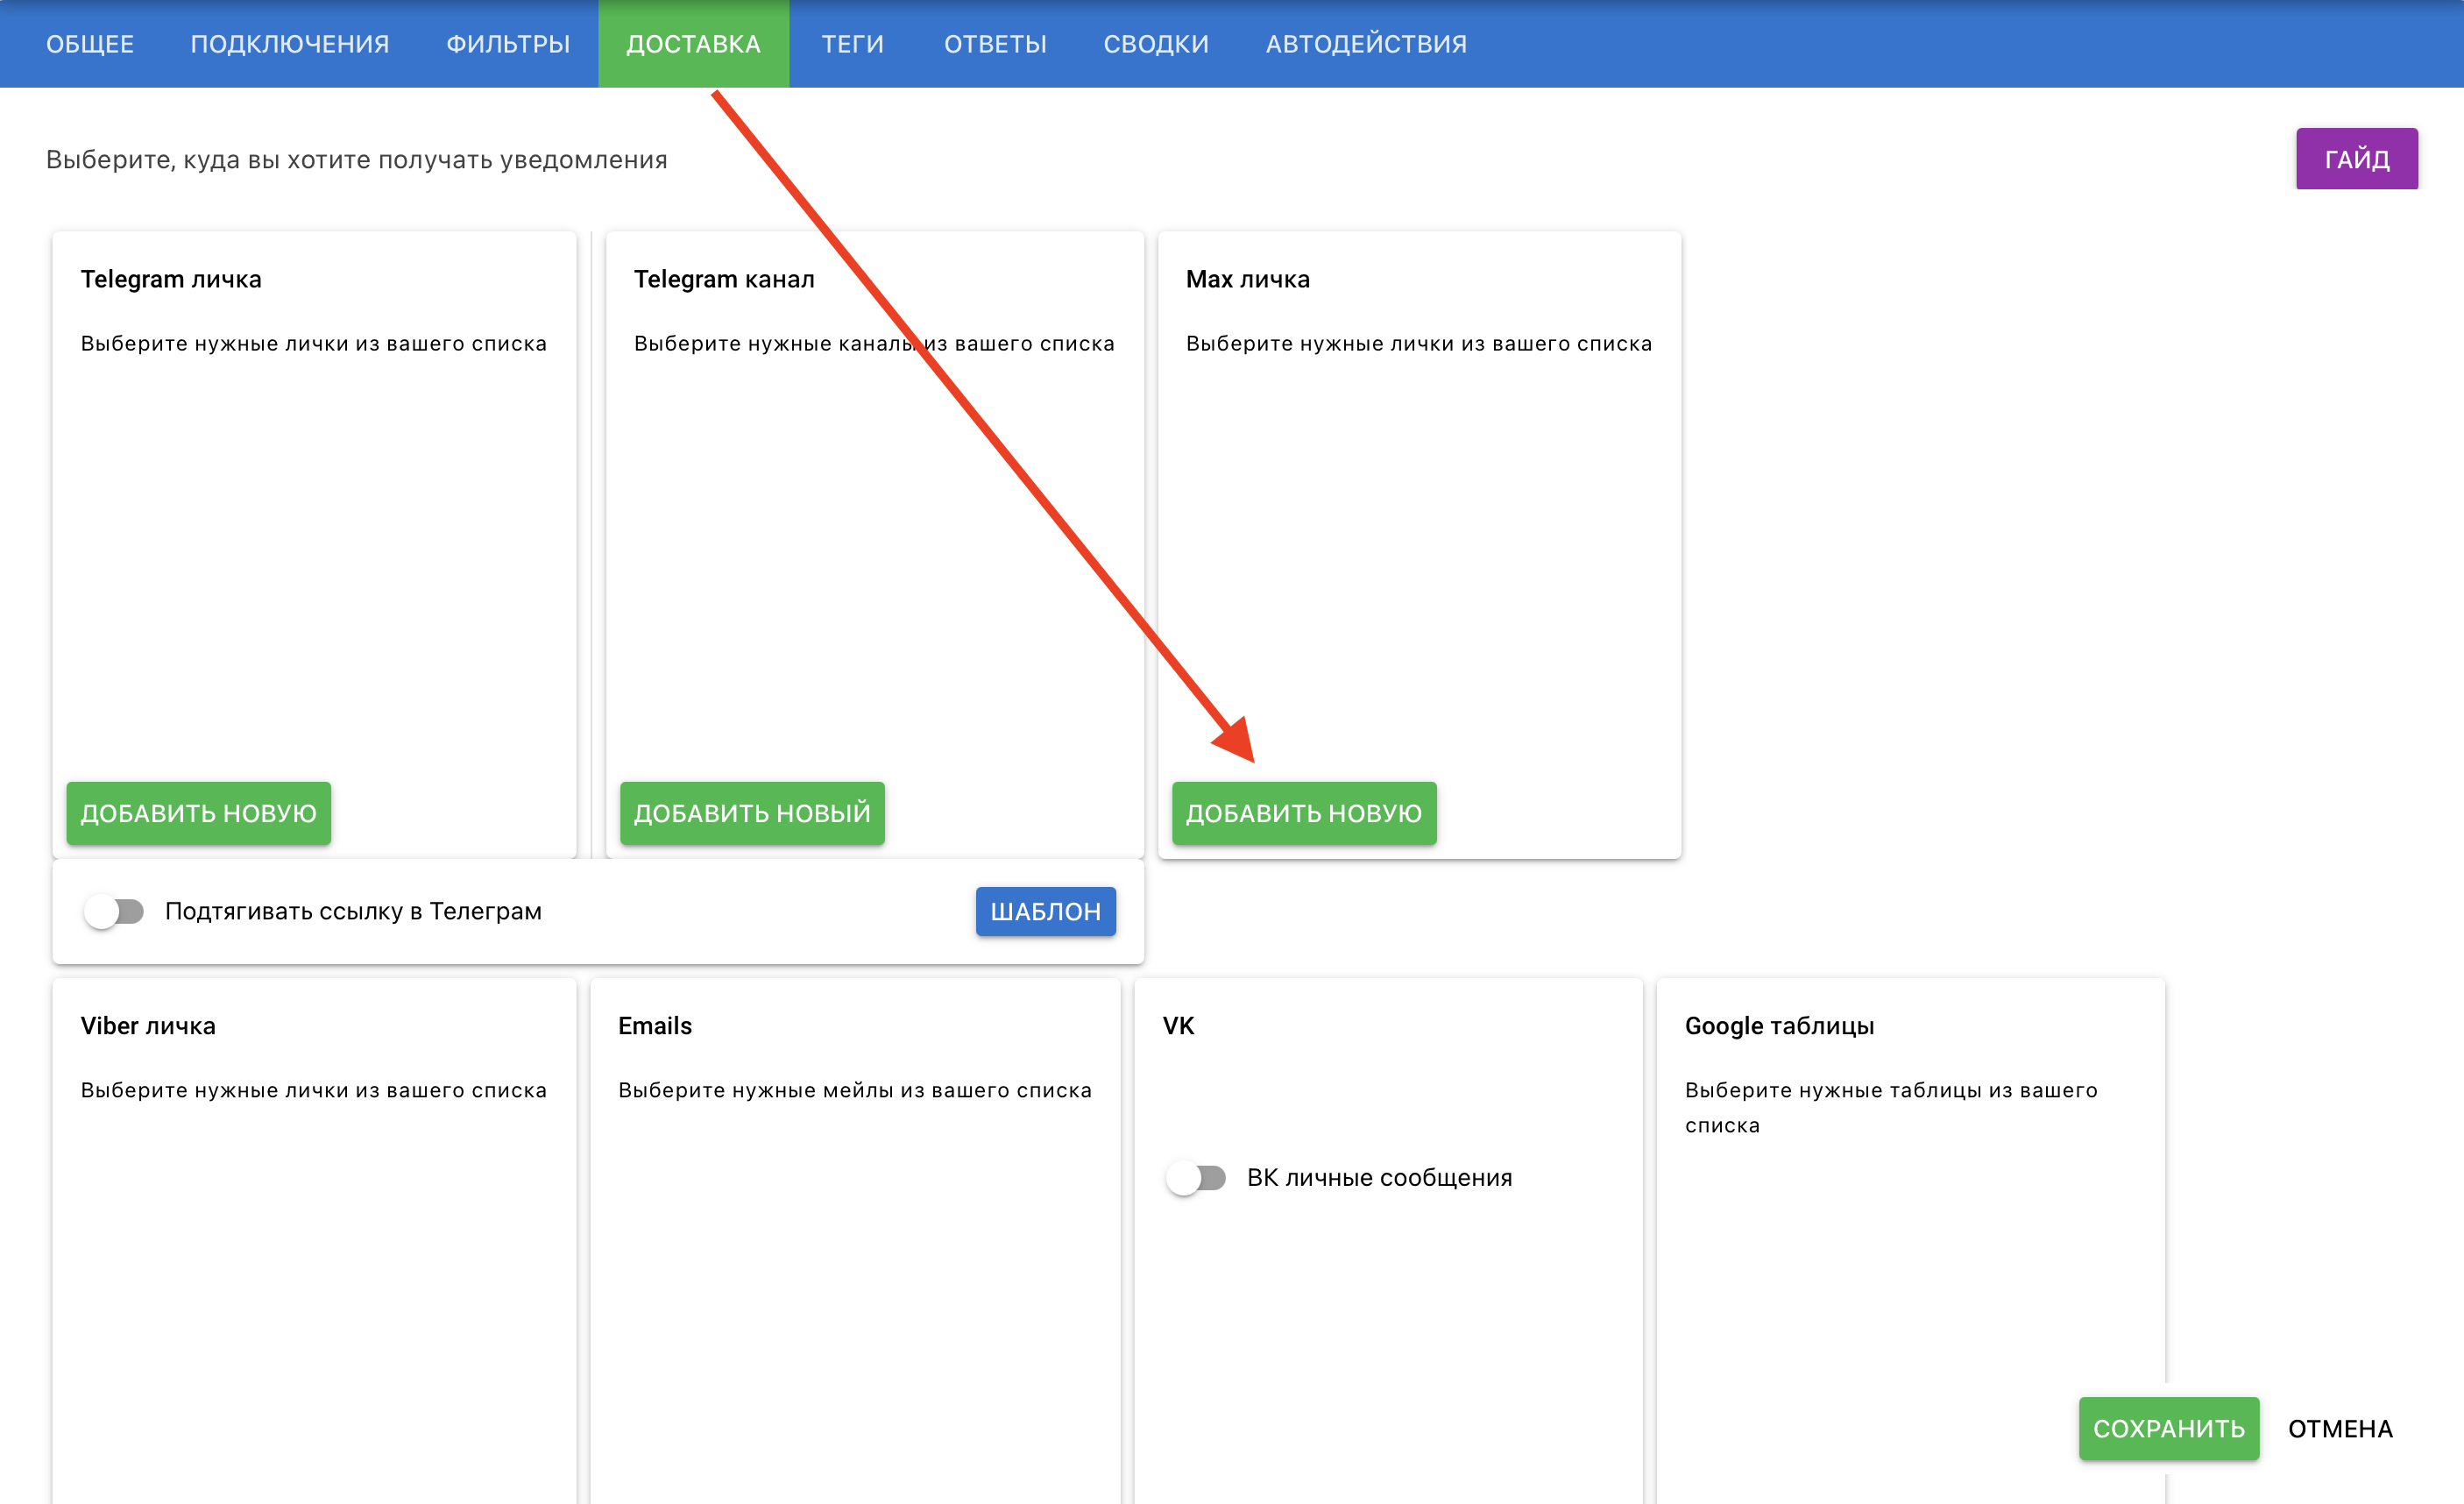This screenshot has height=1504, width=2464.
Task: Enable Подтягивать ссылку в Телеграм toggle
Action: click(x=114, y=911)
